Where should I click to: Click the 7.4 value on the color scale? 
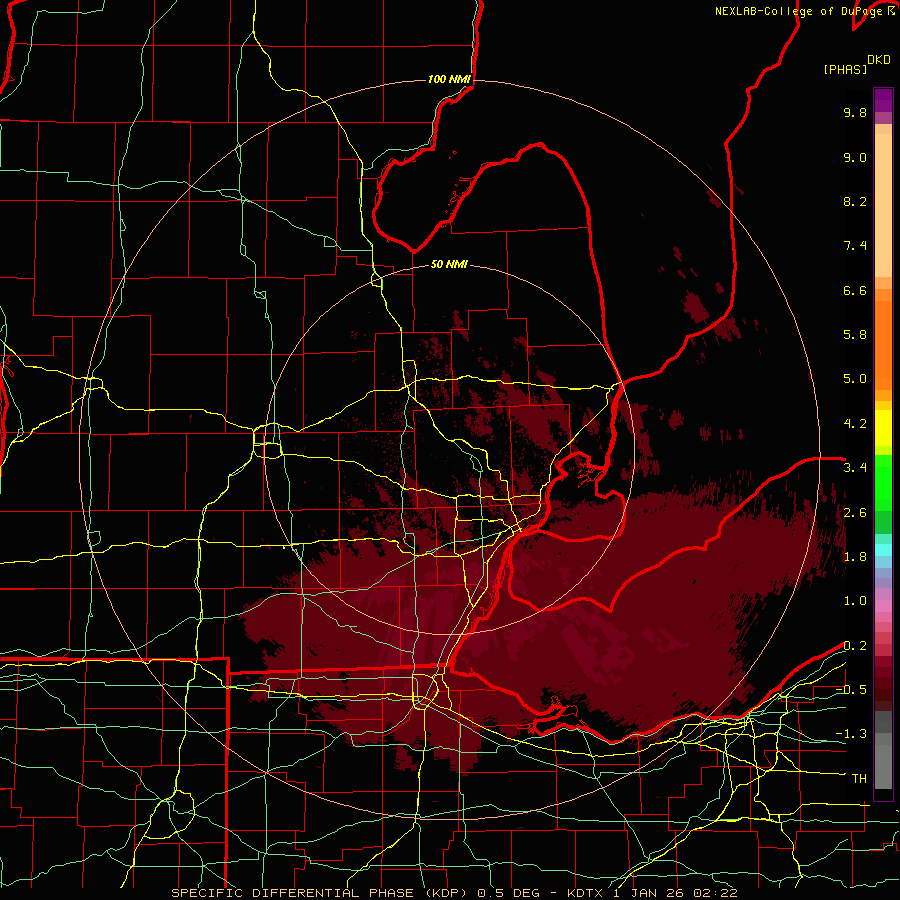click(x=855, y=246)
